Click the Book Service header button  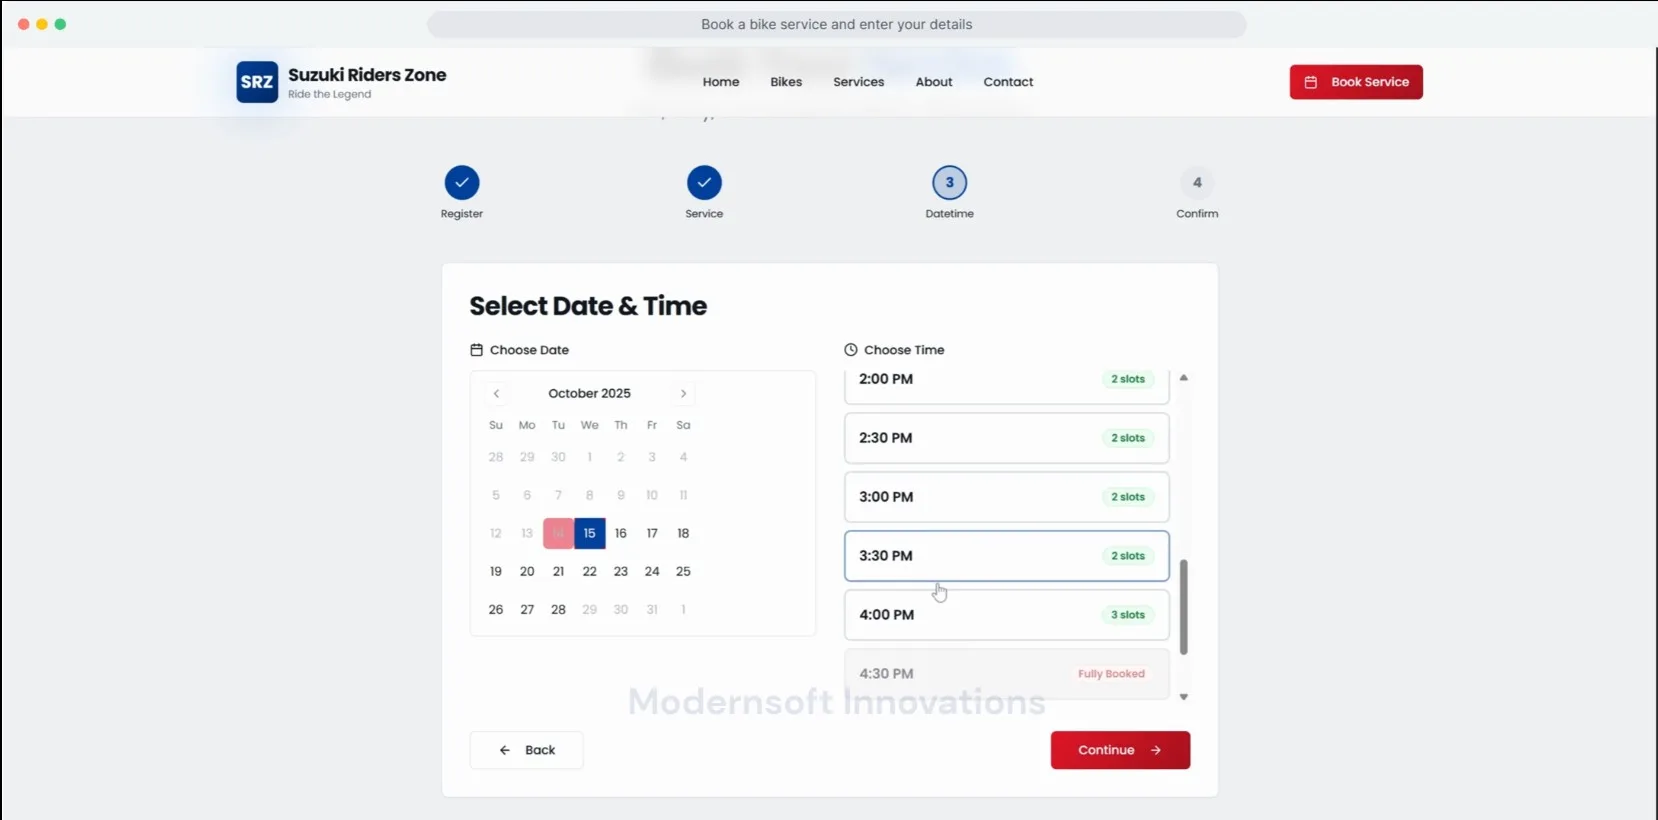point(1355,82)
